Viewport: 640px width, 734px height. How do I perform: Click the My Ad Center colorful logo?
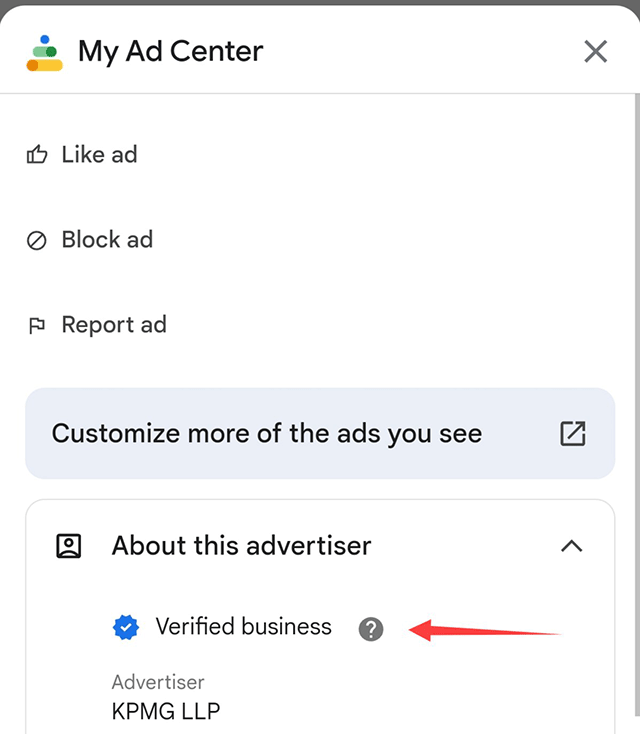click(x=45, y=53)
